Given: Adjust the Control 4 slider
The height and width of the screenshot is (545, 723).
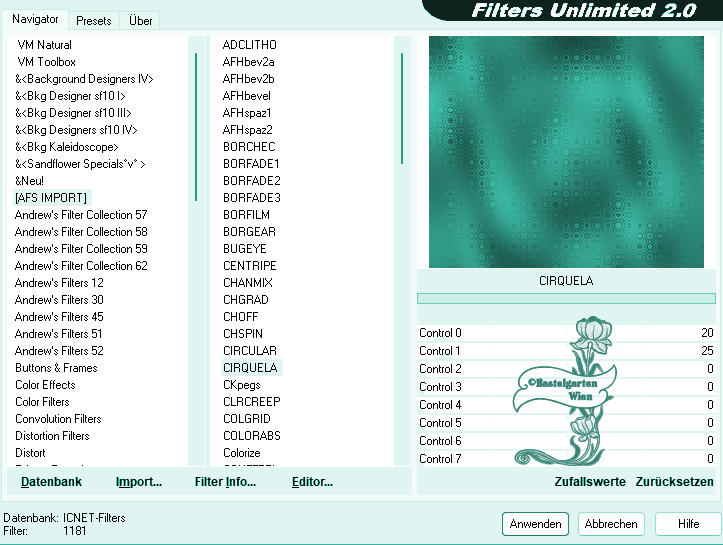Looking at the screenshot, I should [566, 405].
